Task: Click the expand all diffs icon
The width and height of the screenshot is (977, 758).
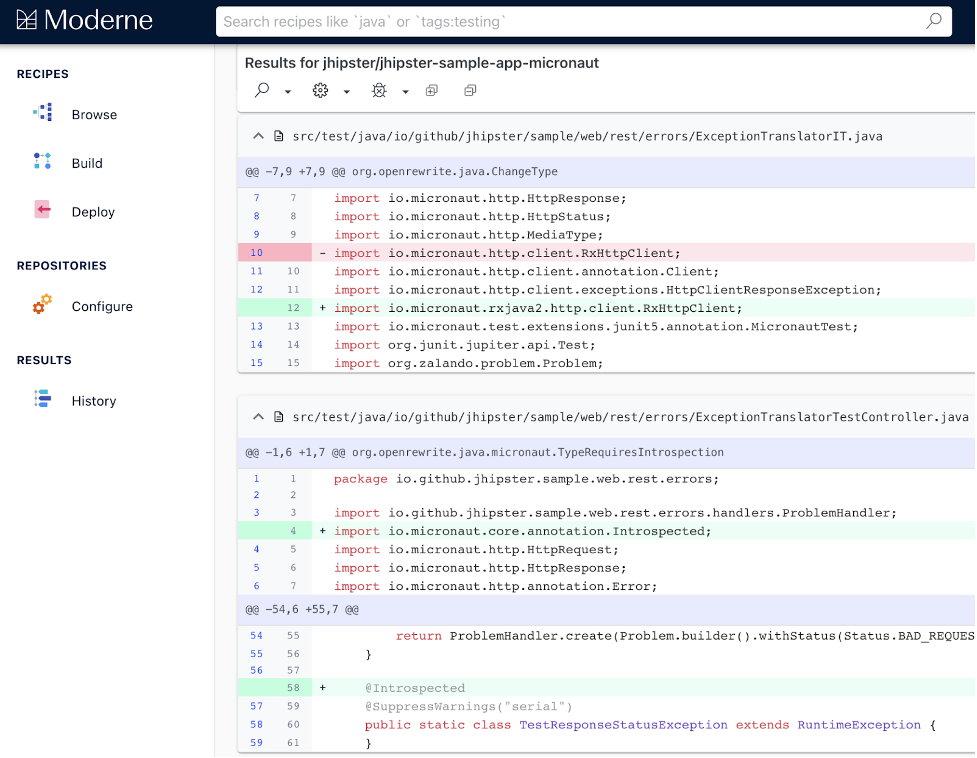Action: [x=431, y=90]
